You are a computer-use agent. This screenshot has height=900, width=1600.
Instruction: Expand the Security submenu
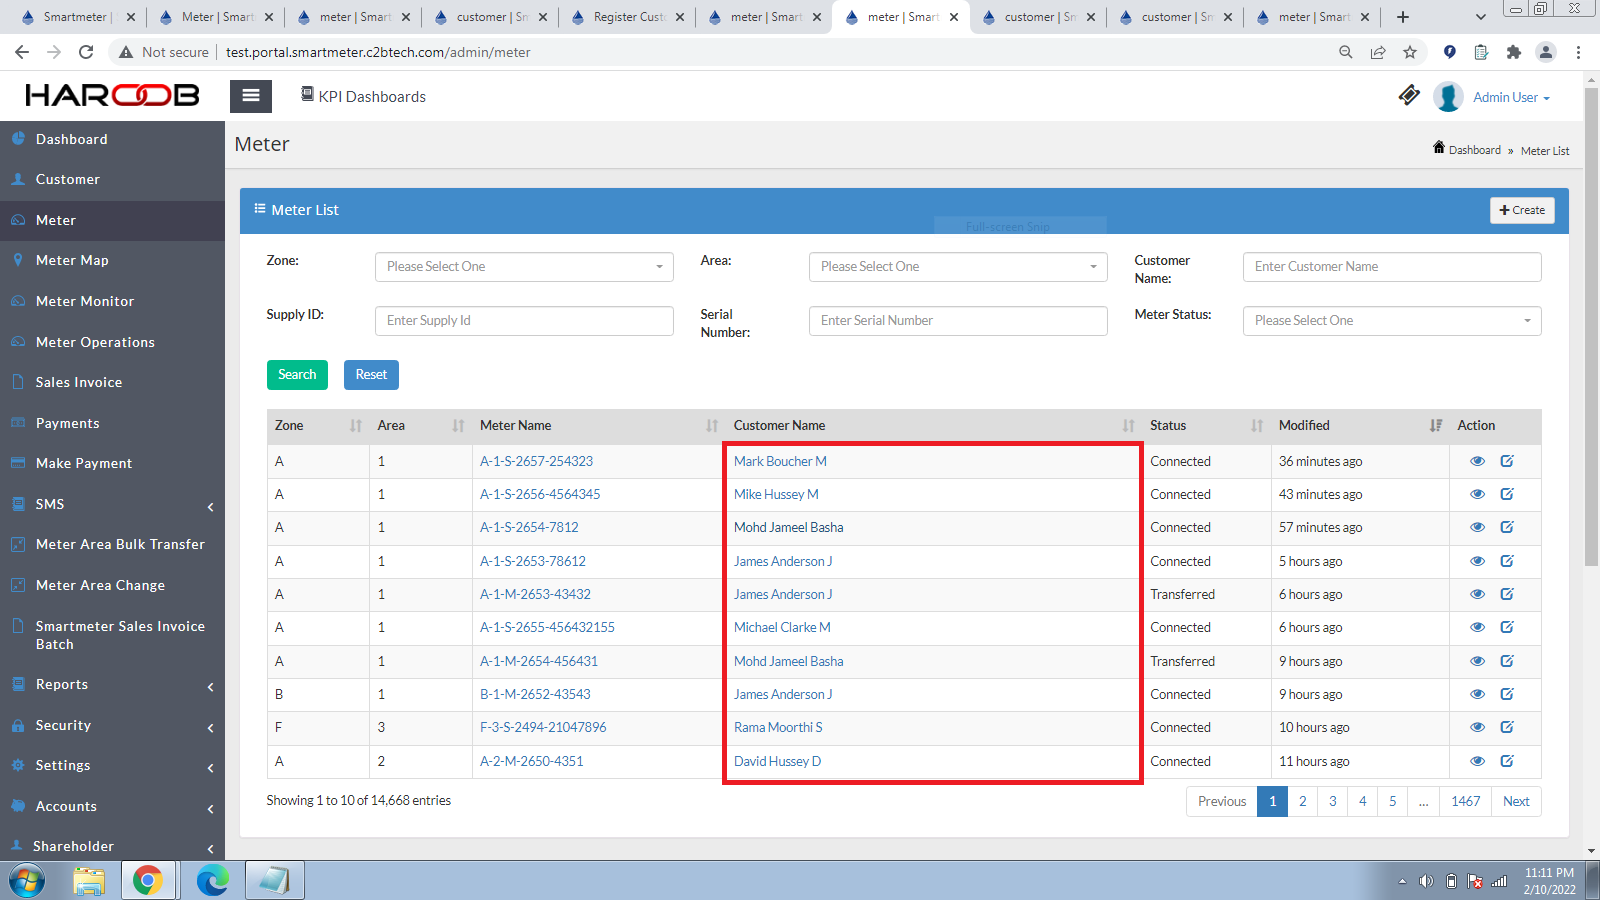(112, 725)
